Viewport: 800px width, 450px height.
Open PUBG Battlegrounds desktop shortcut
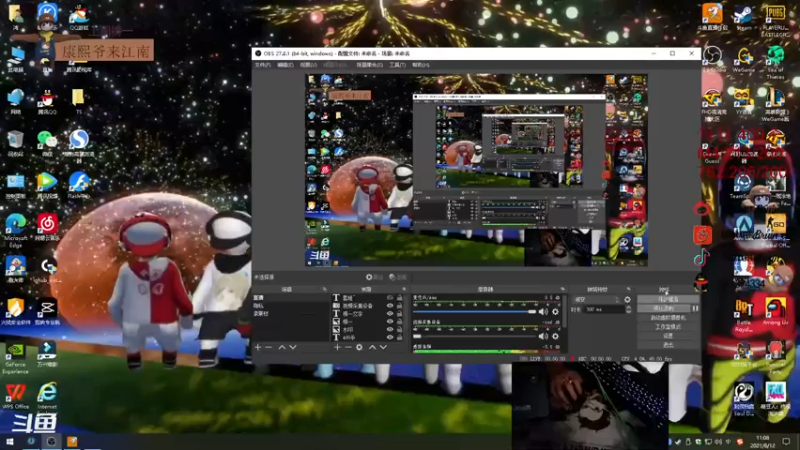pyautogui.click(x=775, y=20)
